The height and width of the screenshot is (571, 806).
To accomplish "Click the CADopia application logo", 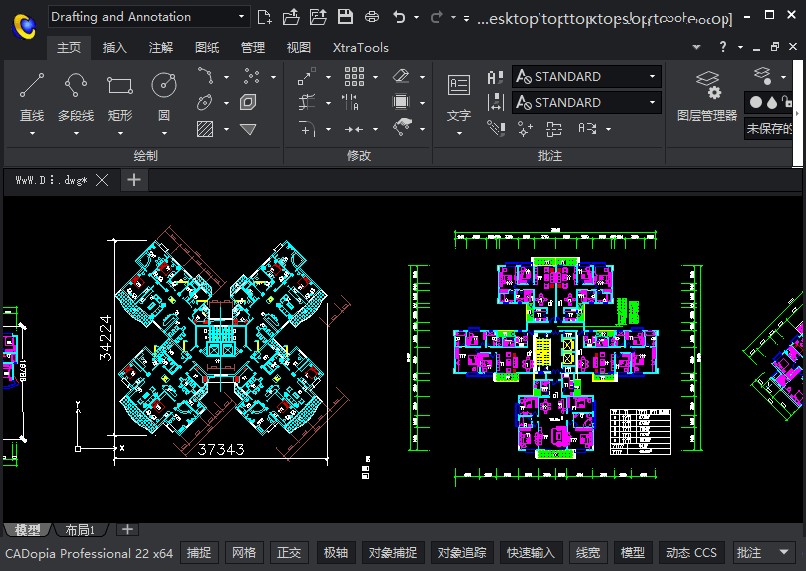I will click(24, 26).
